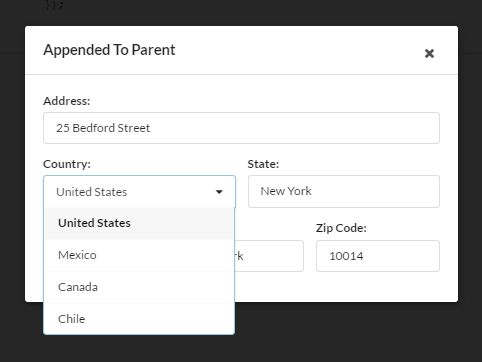The width and height of the screenshot is (482, 362).
Task: Click blank header space beside modal title
Action: tap(300, 50)
